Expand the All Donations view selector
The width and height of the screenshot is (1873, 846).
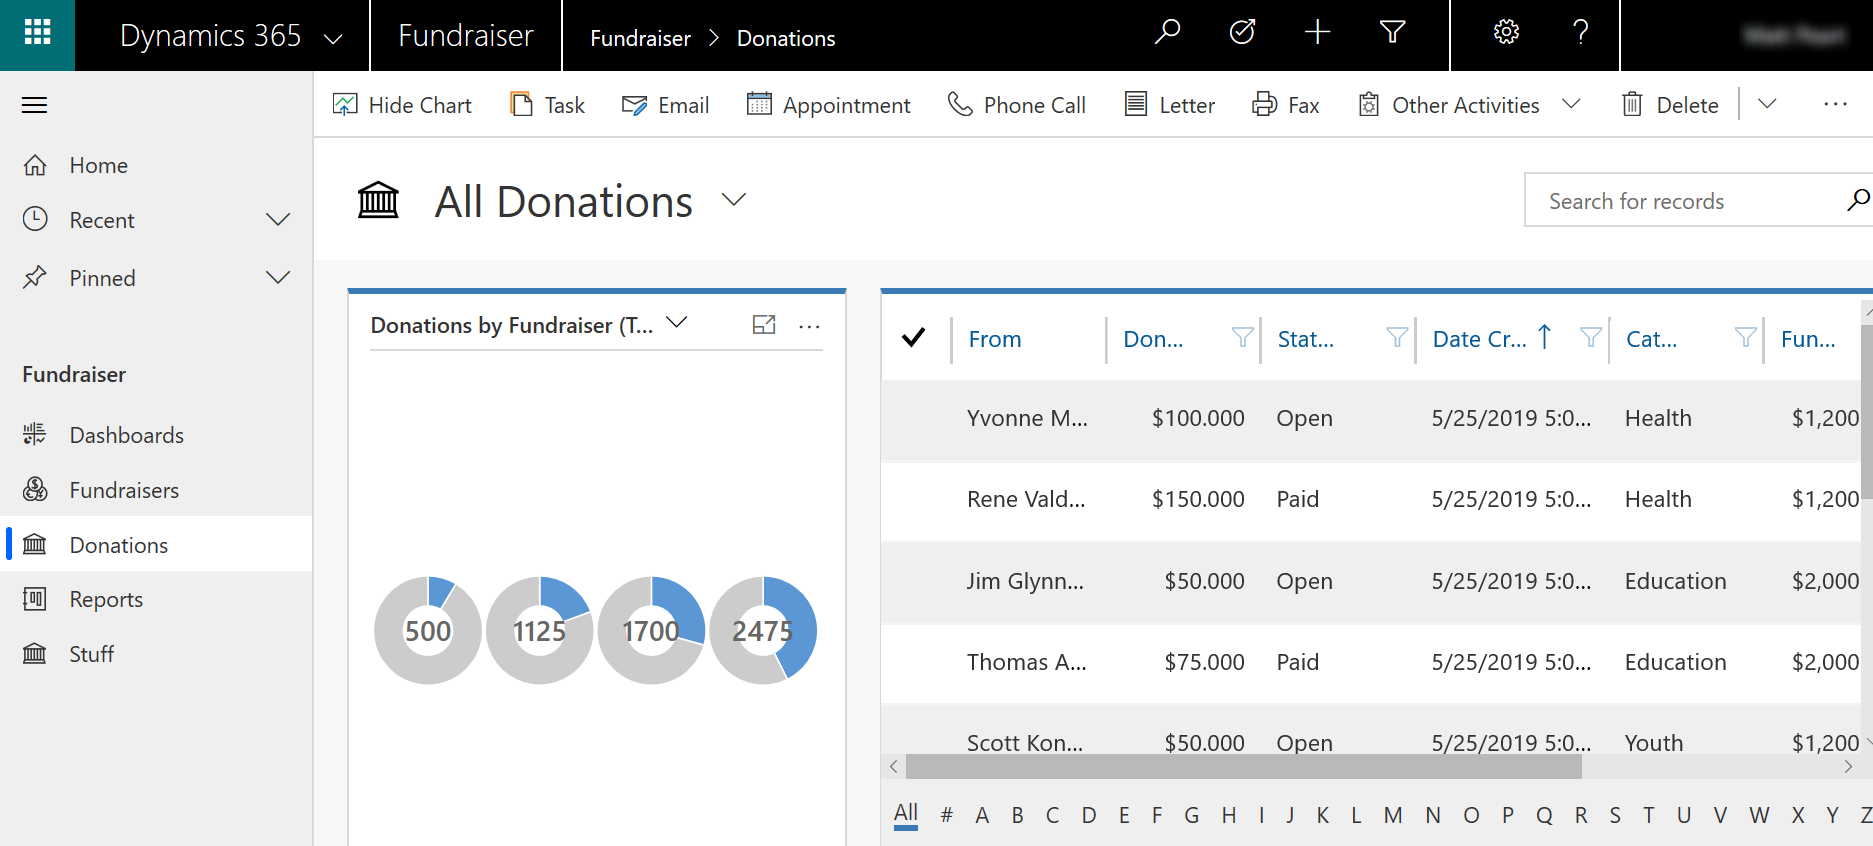[x=734, y=200]
